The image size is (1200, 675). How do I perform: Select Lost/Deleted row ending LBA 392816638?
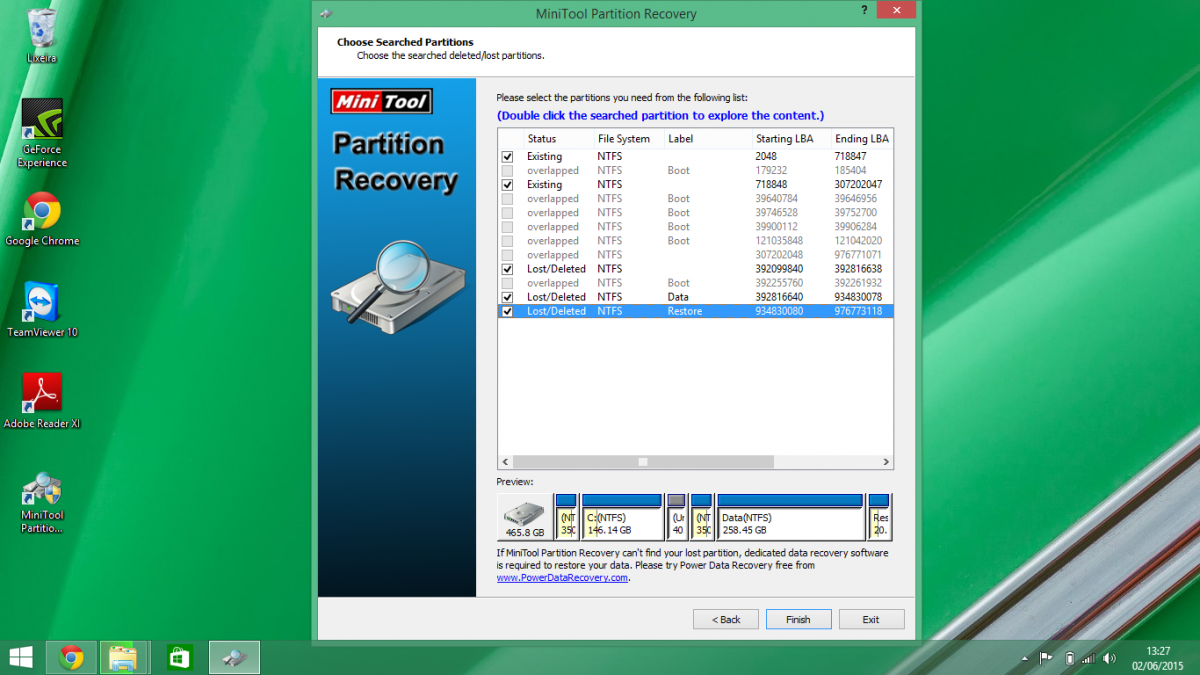point(695,269)
